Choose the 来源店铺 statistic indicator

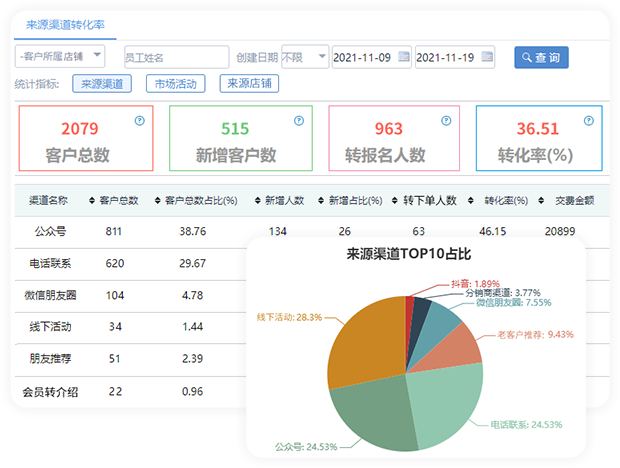[x=249, y=84]
